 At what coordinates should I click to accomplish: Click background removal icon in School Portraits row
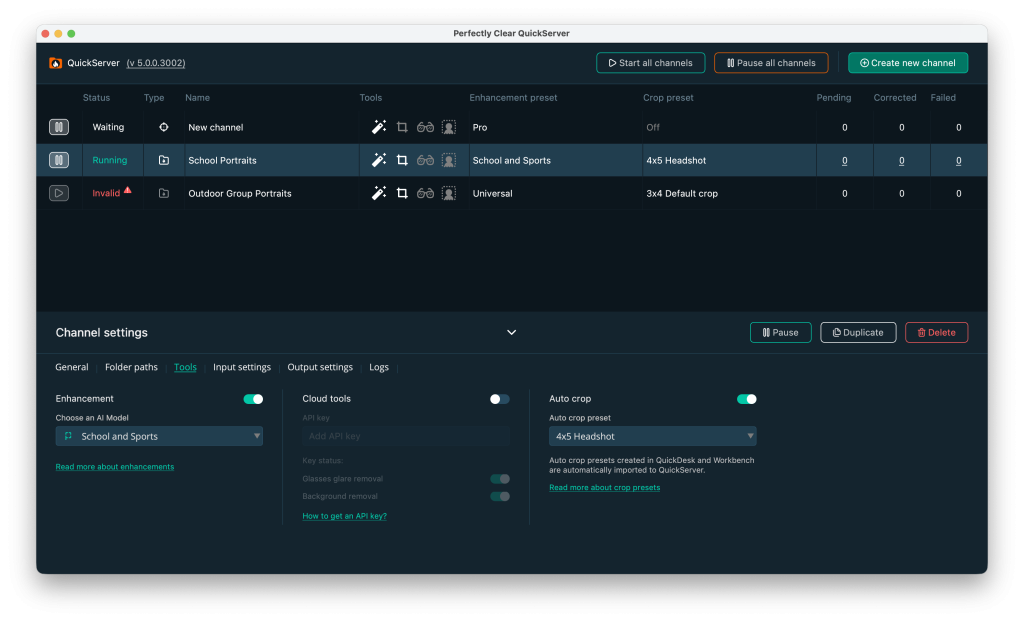click(449, 161)
